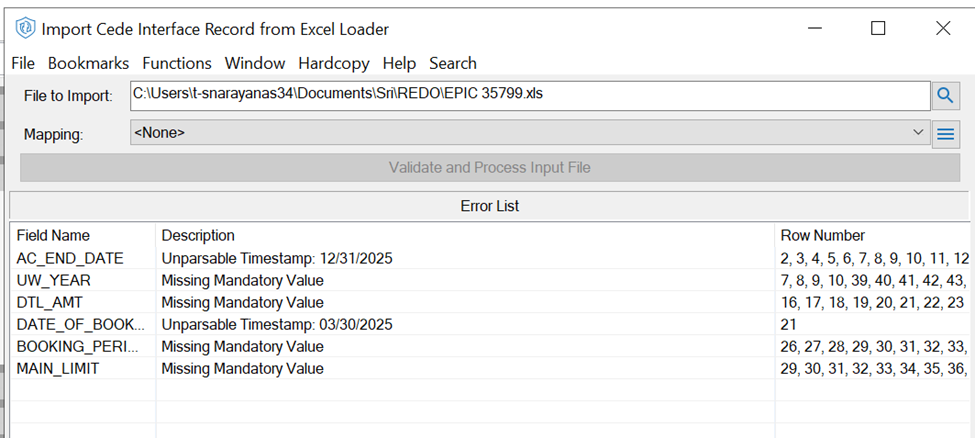Select the UW_YEAR field name cell
This screenshot has height=438, width=975.
pos(54,280)
